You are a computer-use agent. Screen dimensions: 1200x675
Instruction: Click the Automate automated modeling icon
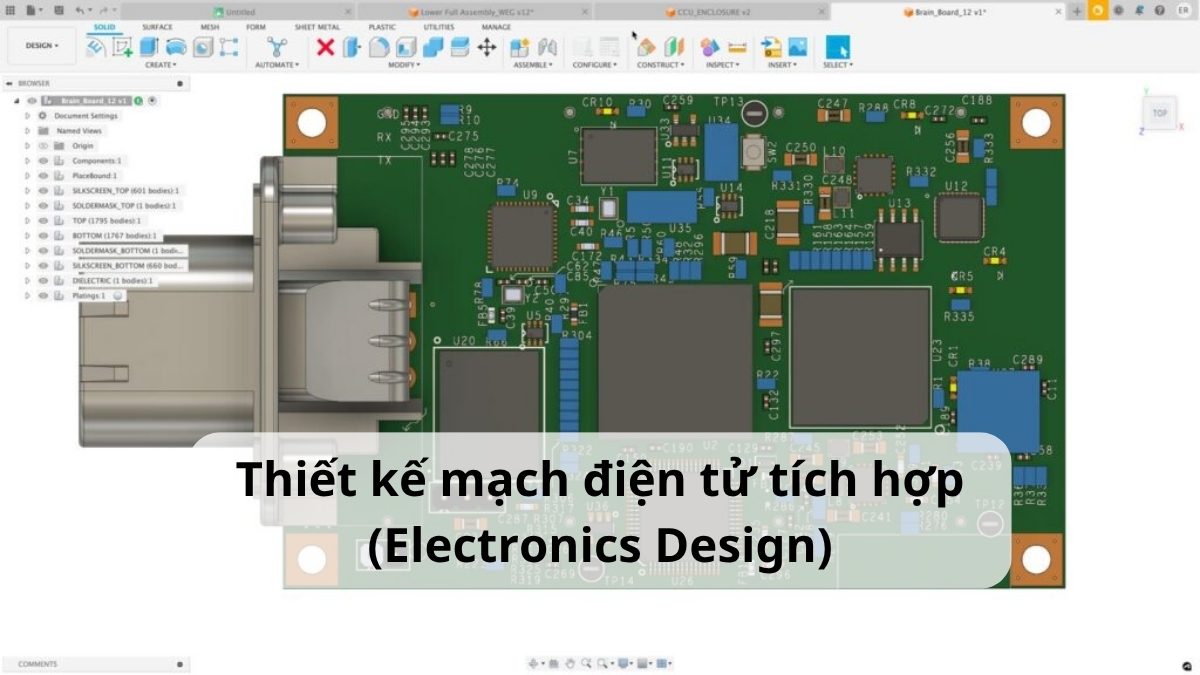click(277, 46)
